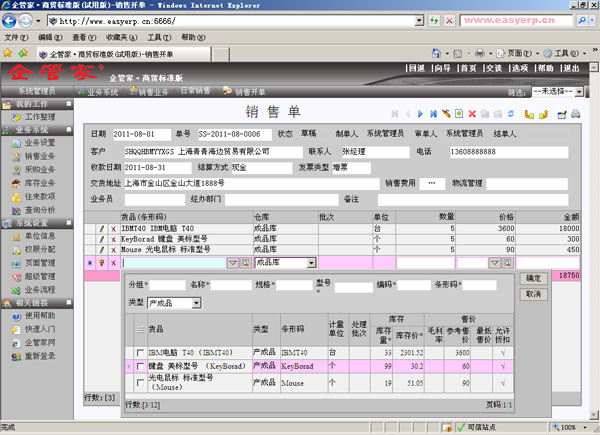Click IE search magnifier button

tap(582, 20)
